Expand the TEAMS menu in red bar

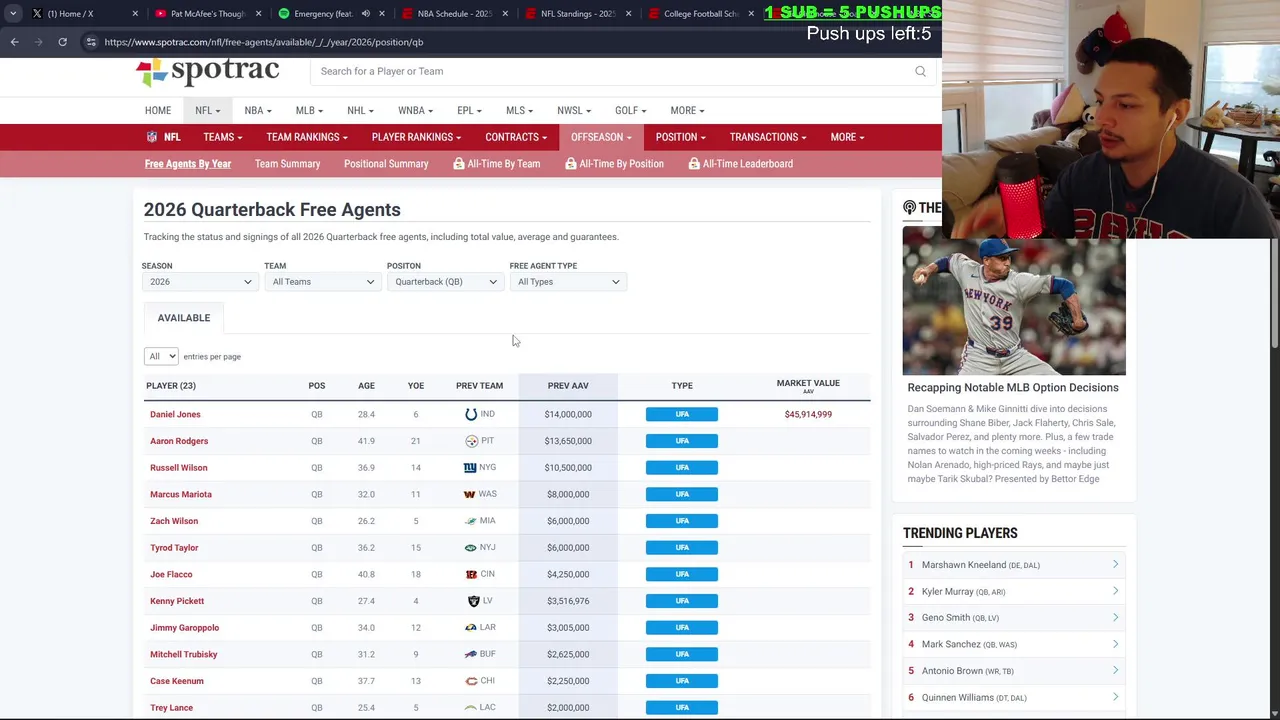(x=222, y=137)
